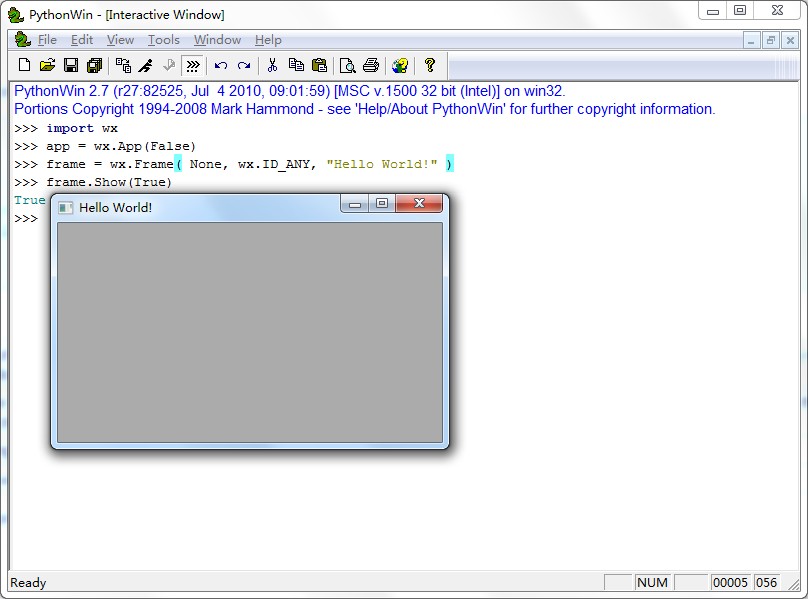Click the grayed Check/Import module icon
Screen dimensions: 808x599
click(169, 65)
